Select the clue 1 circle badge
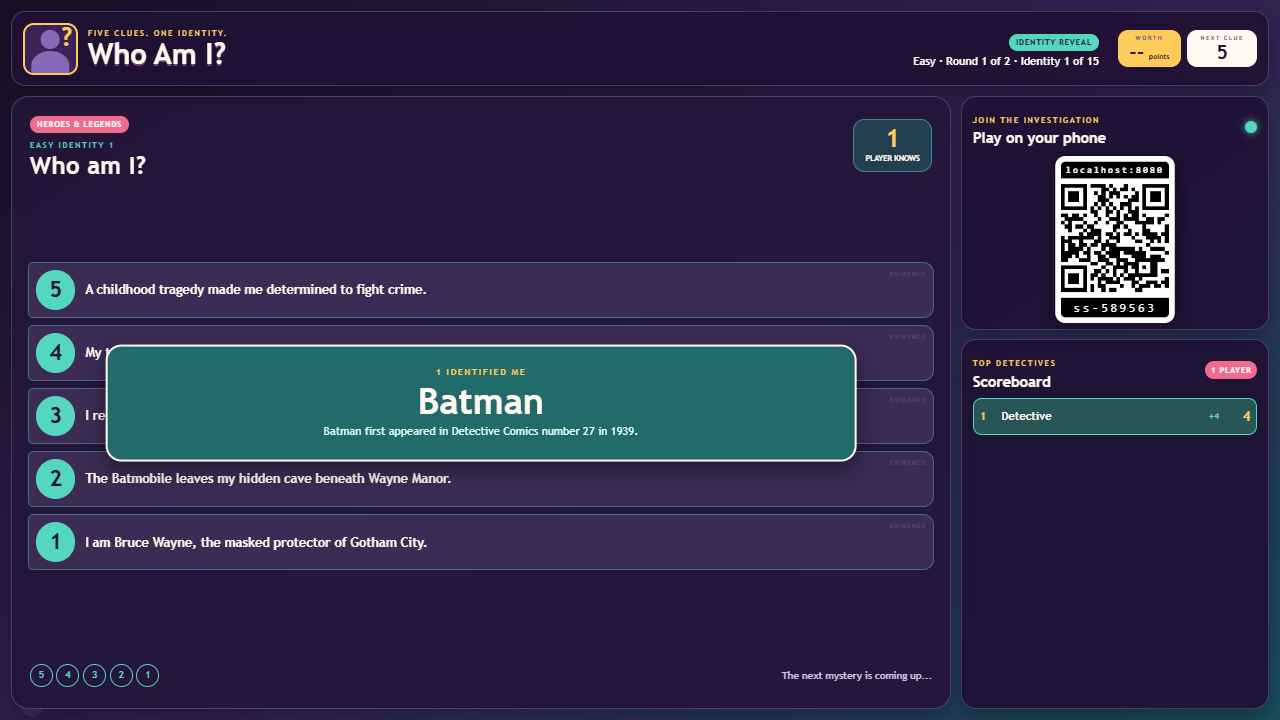The width and height of the screenshot is (1280, 720). coord(56,542)
